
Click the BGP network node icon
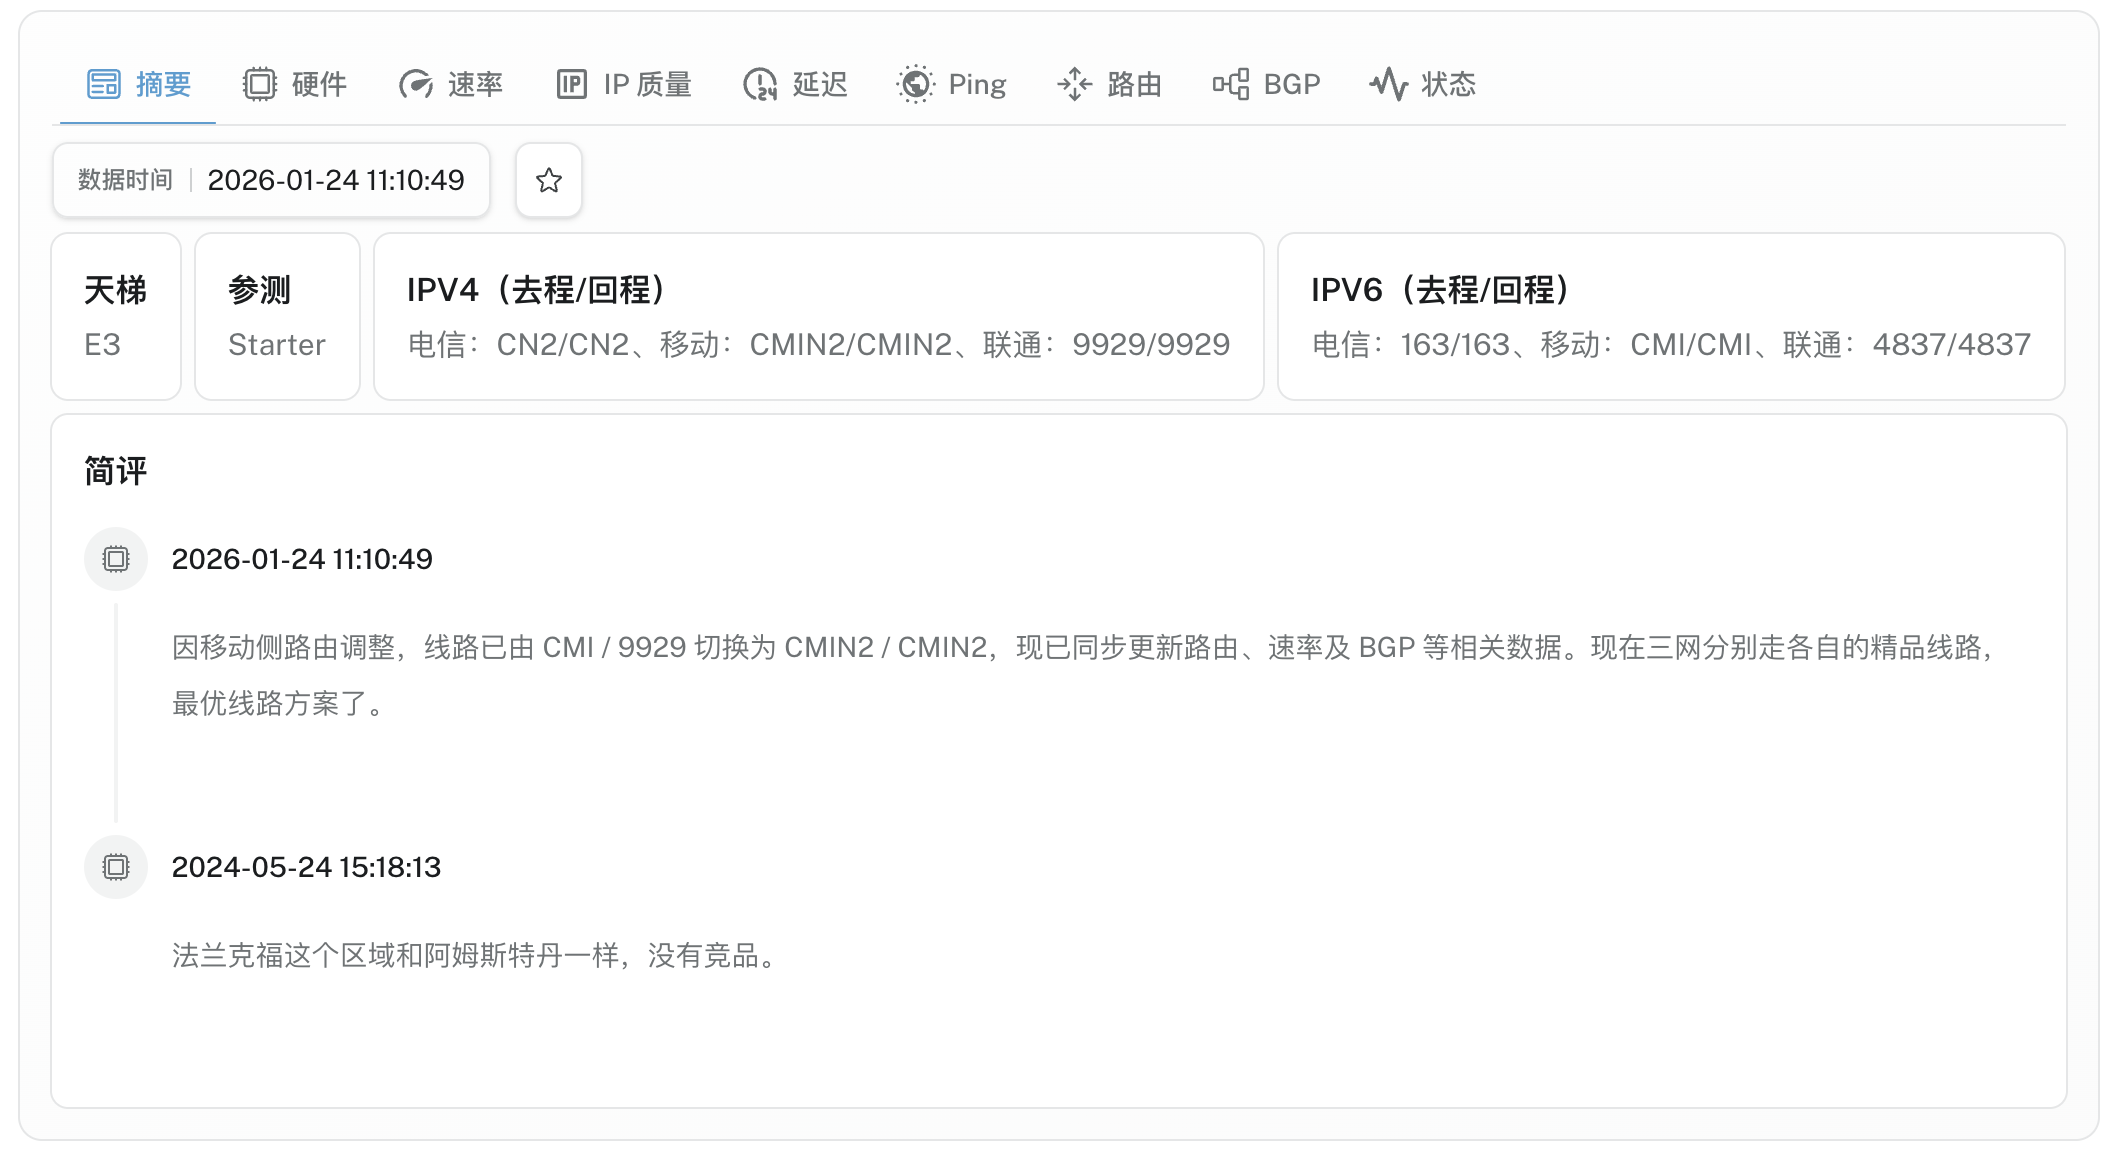point(1231,84)
